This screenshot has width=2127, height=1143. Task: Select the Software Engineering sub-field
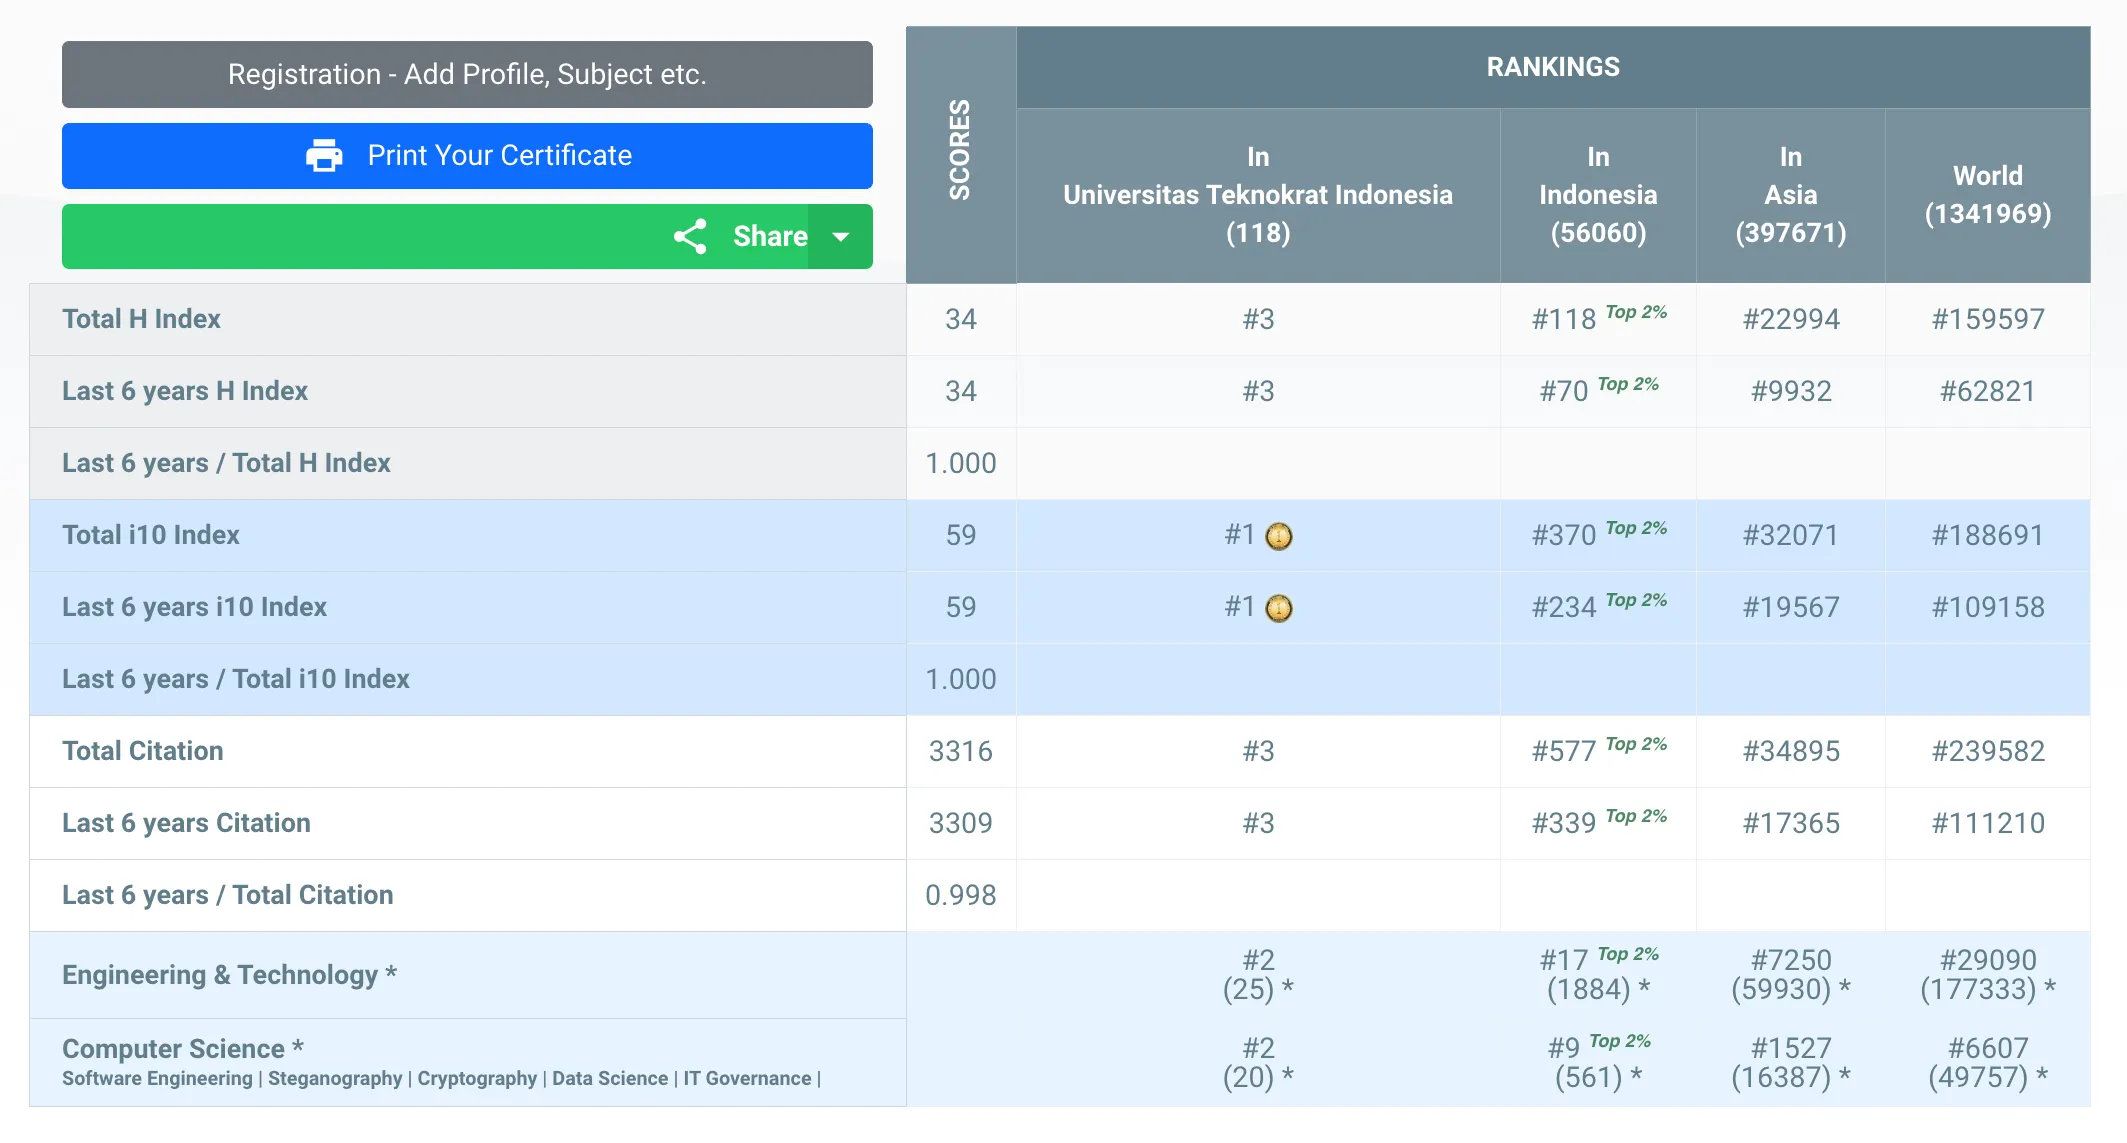pos(157,1079)
